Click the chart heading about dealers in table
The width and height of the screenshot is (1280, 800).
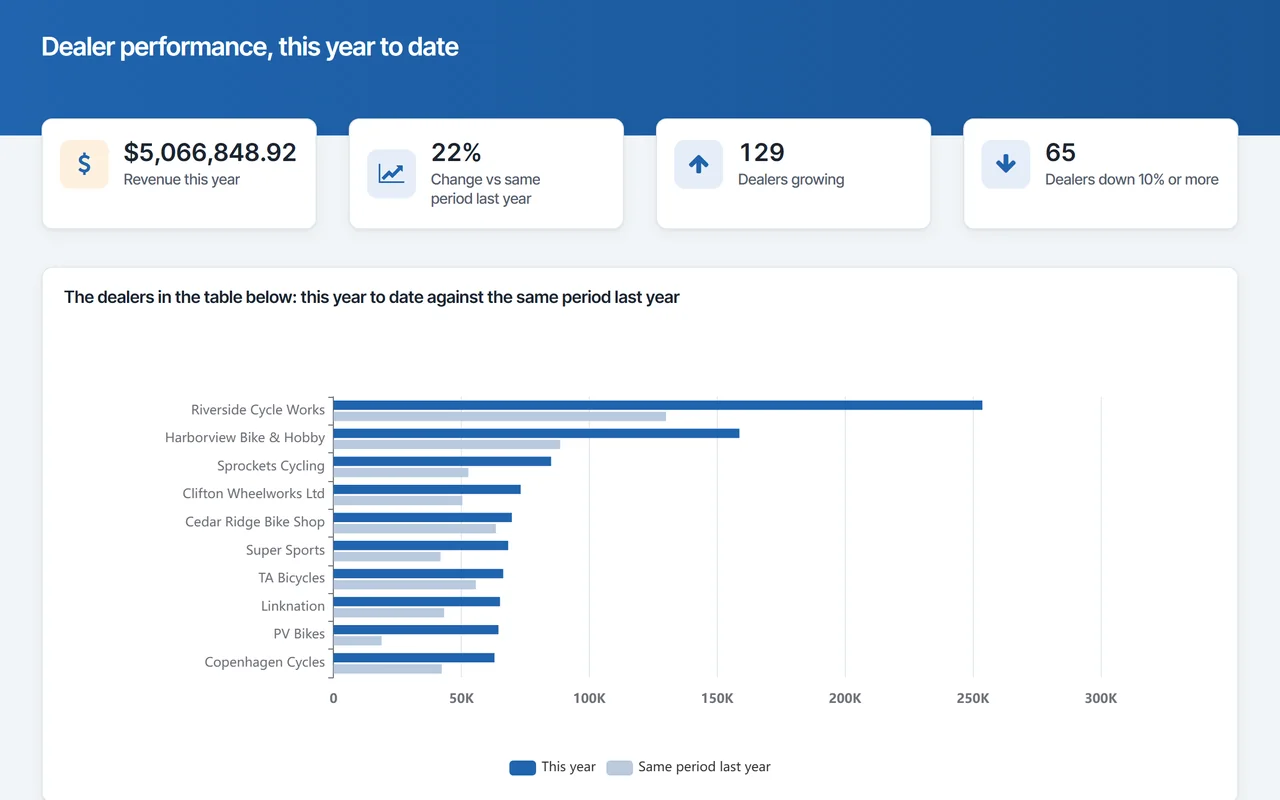tap(372, 297)
